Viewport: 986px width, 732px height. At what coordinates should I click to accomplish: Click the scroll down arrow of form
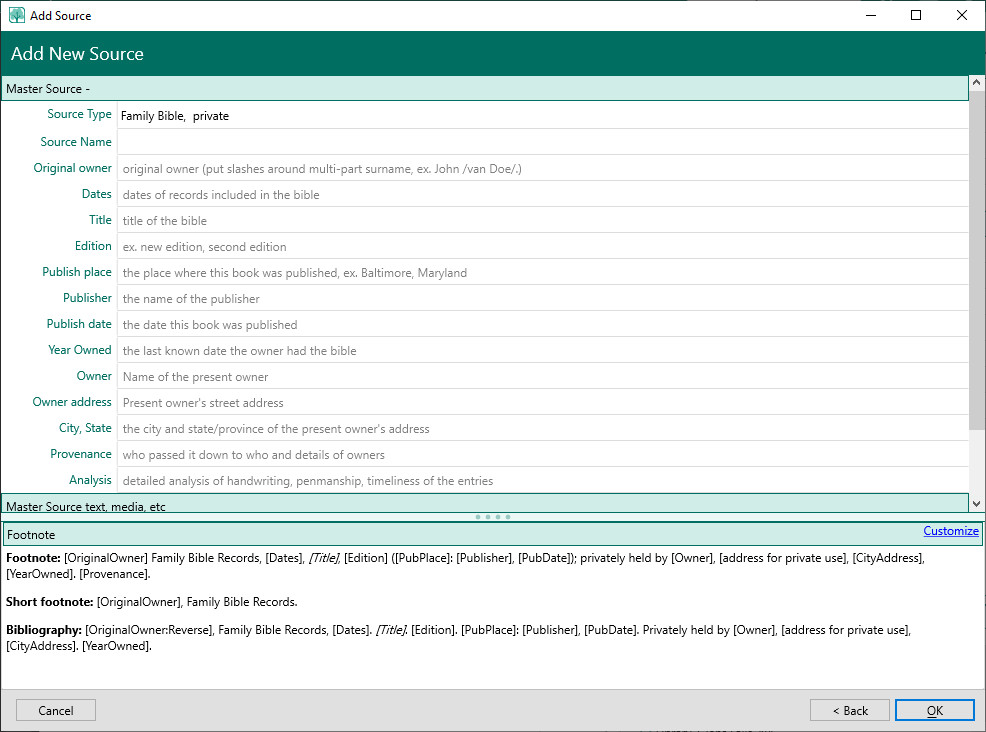(977, 503)
